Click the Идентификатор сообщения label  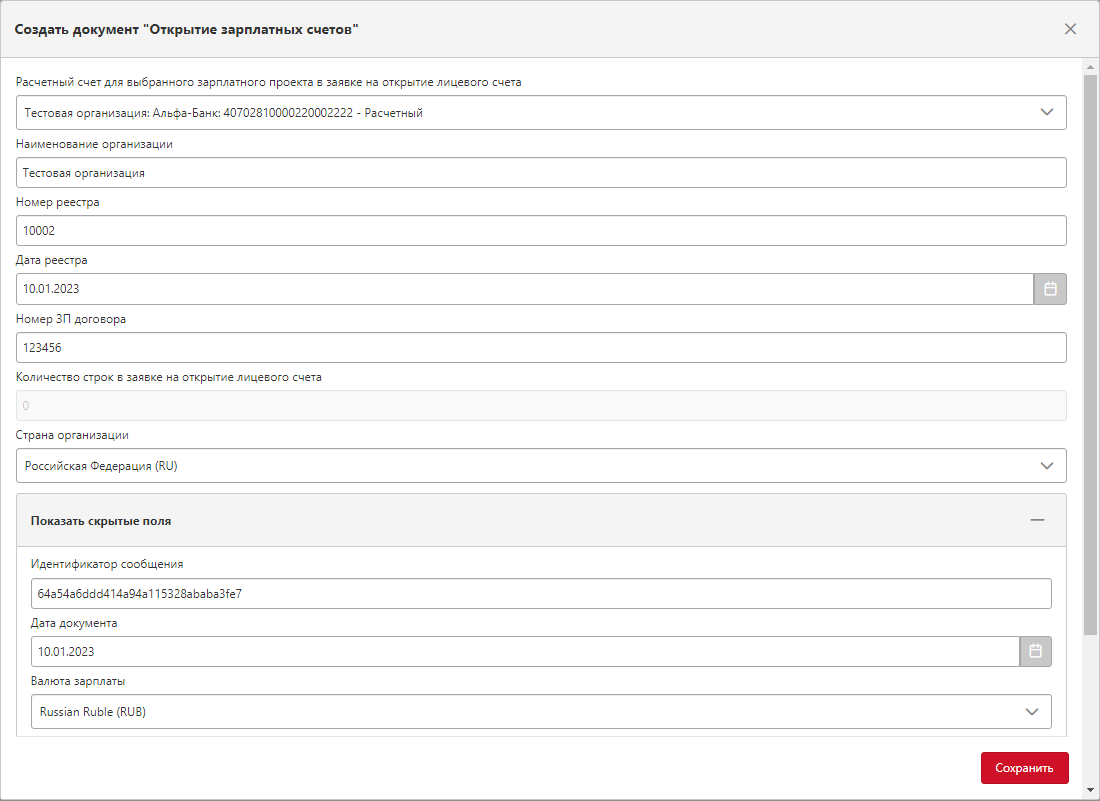(x=107, y=564)
